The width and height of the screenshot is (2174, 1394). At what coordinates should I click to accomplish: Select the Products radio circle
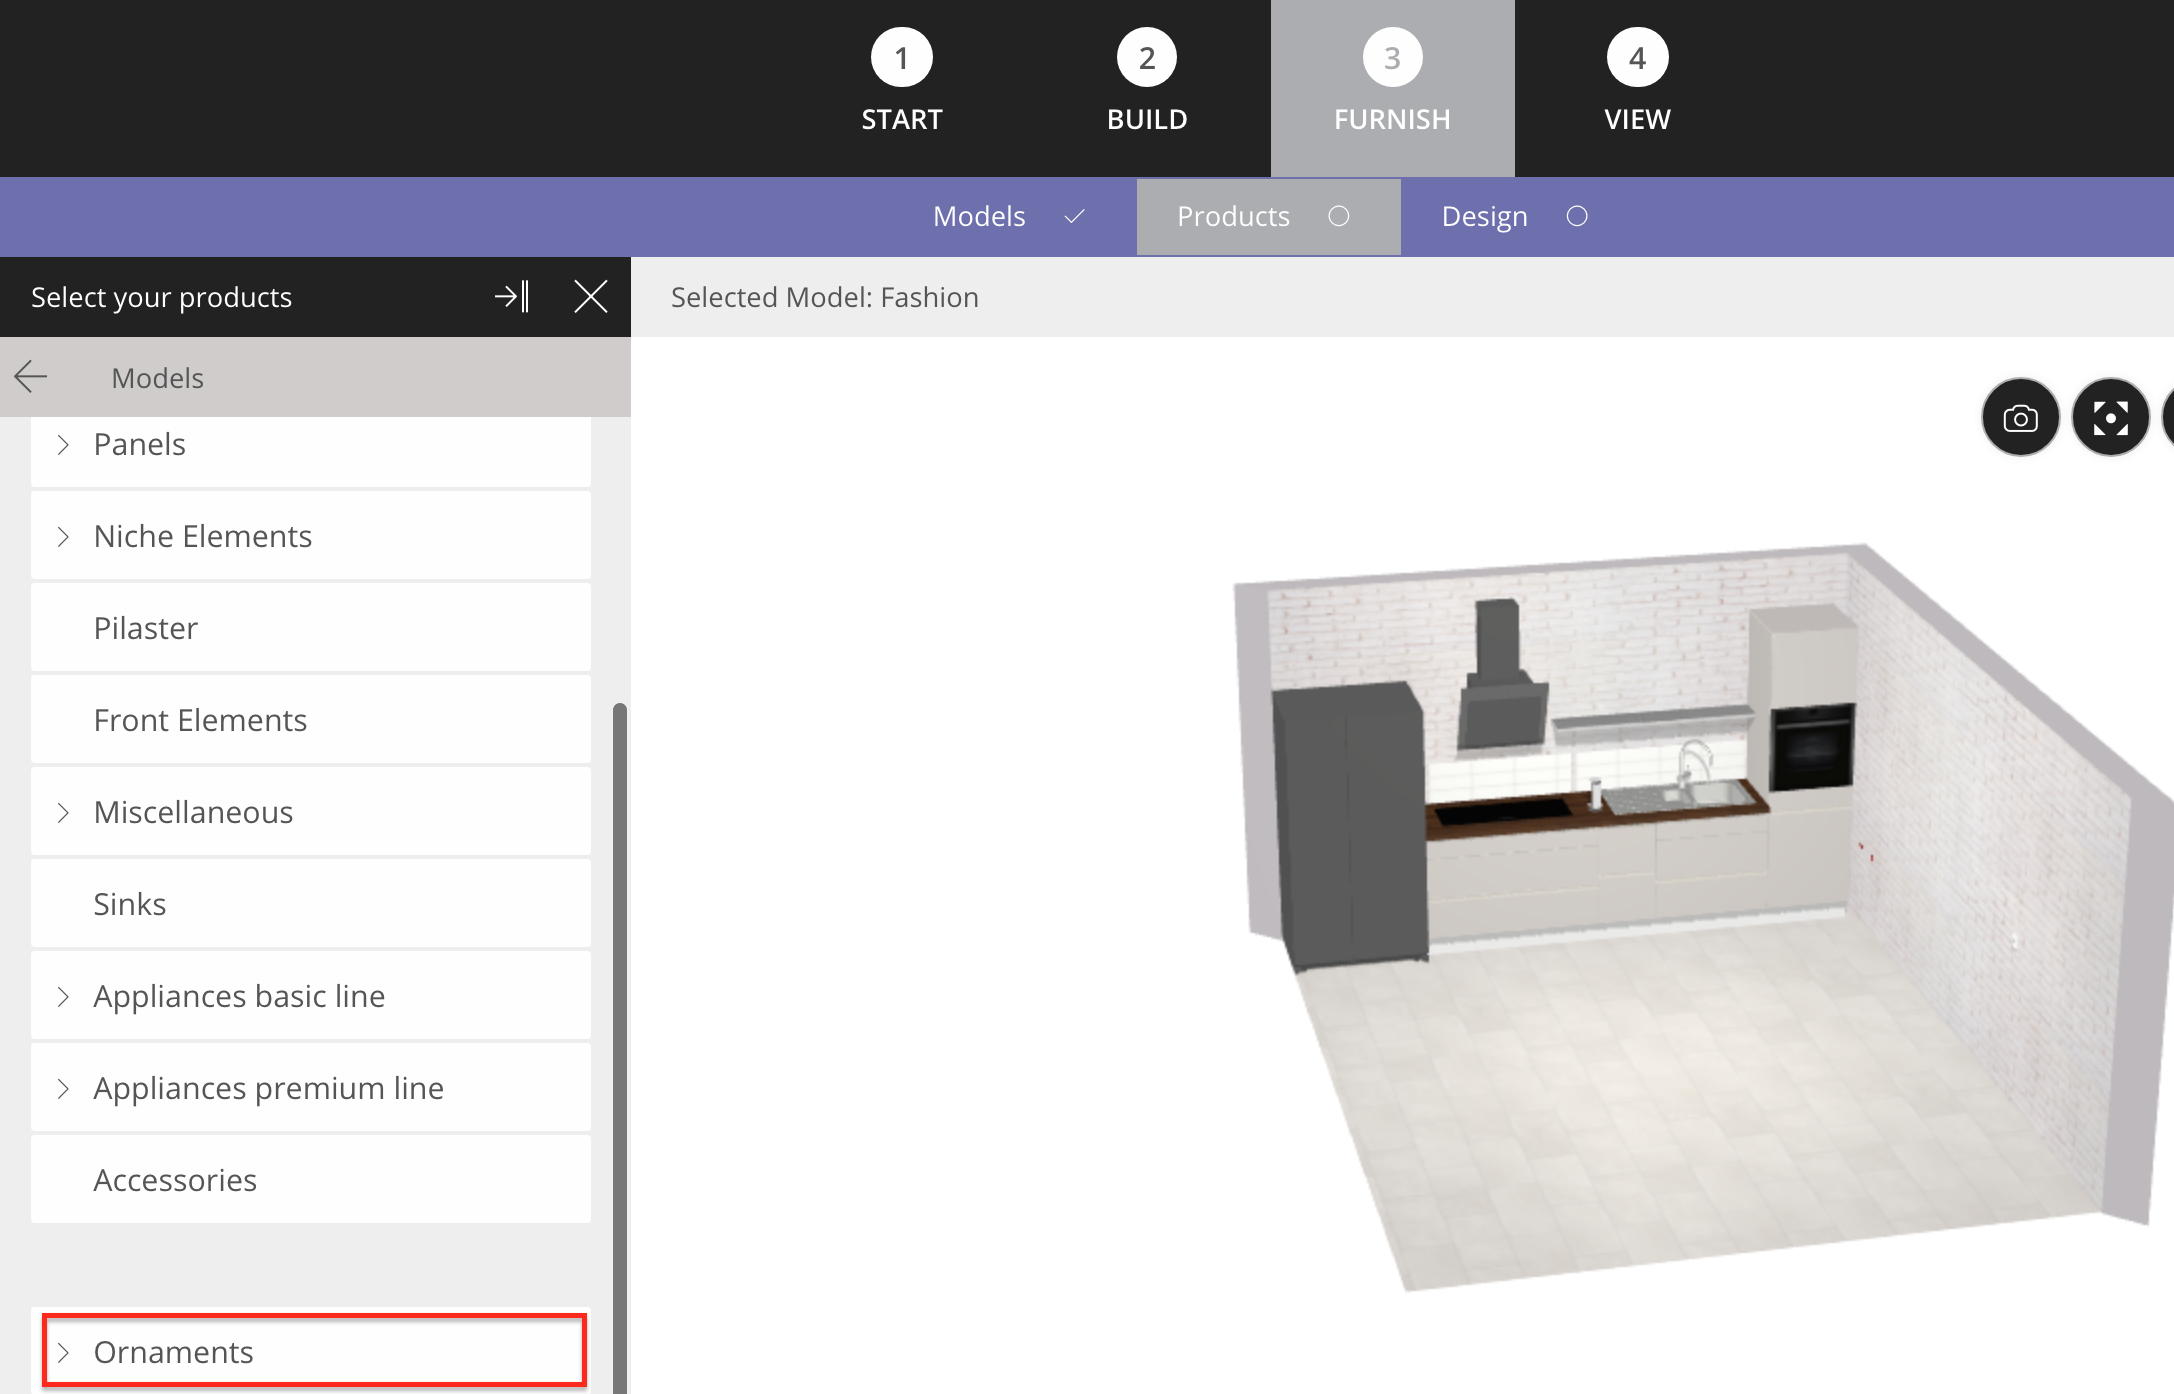(x=1338, y=216)
